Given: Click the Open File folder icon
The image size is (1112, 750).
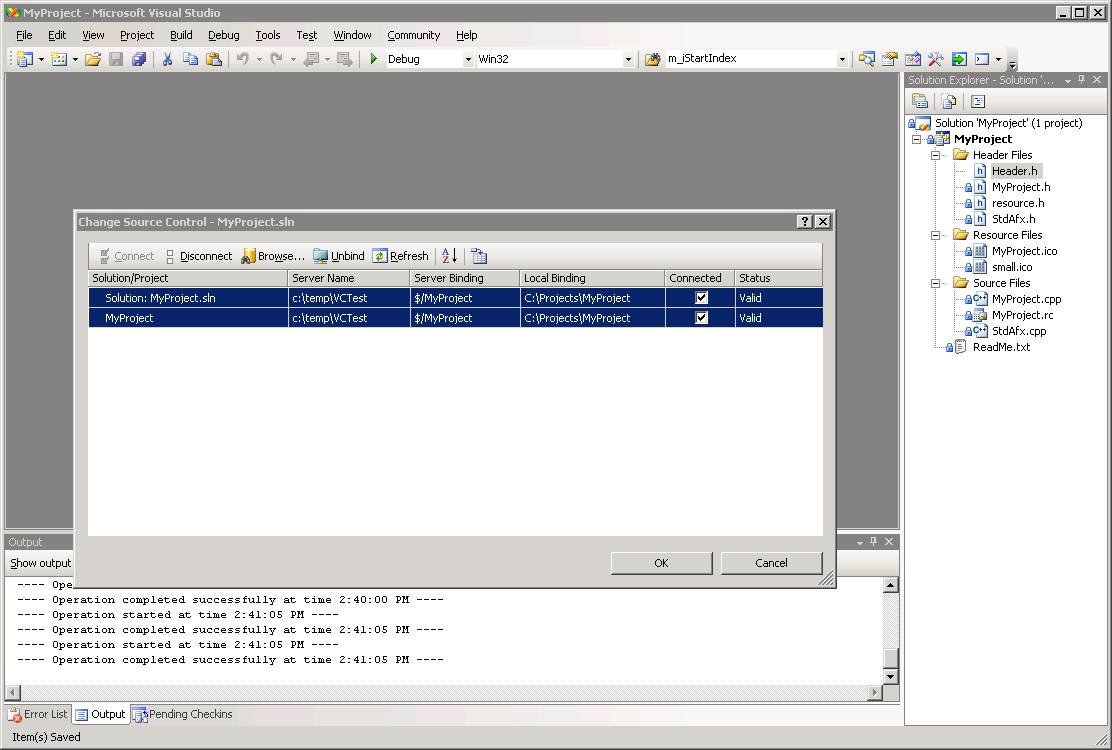Looking at the screenshot, I should pyautogui.click(x=93, y=59).
